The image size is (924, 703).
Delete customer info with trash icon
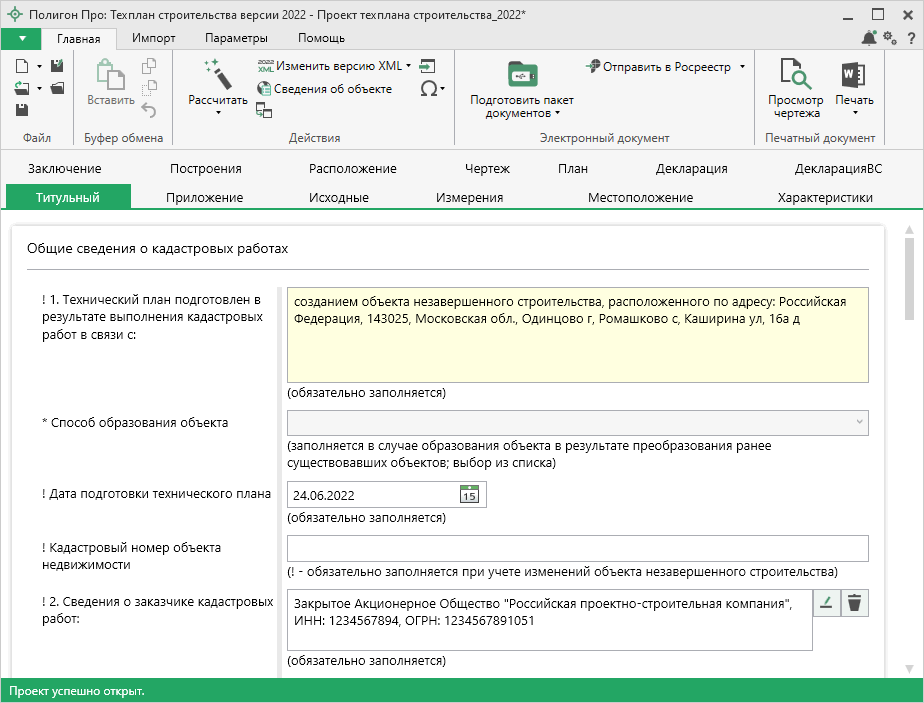pos(854,602)
